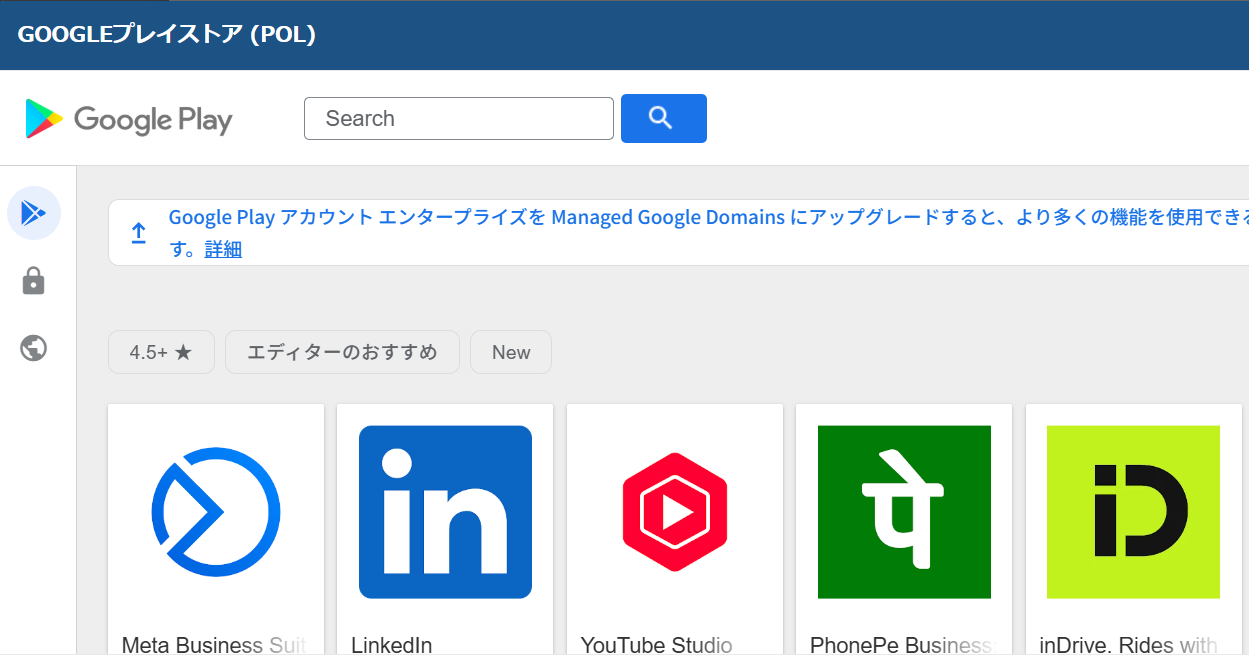The width and height of the screenshot is (1249, 655).
Task: Focus the Search input field
Action: (459, 118)
